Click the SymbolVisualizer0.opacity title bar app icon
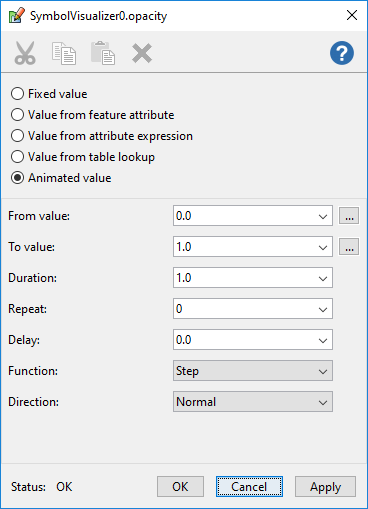 [x=16, y=16]
